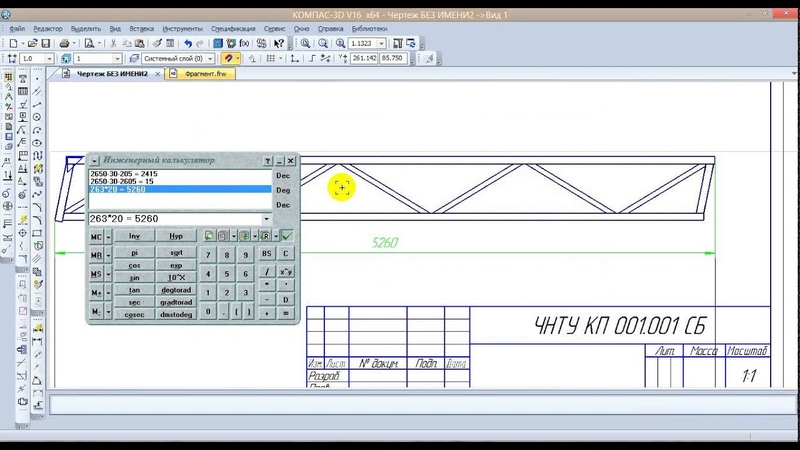
Task: Click the calculator copy result icon
Action: click(223, 236)
